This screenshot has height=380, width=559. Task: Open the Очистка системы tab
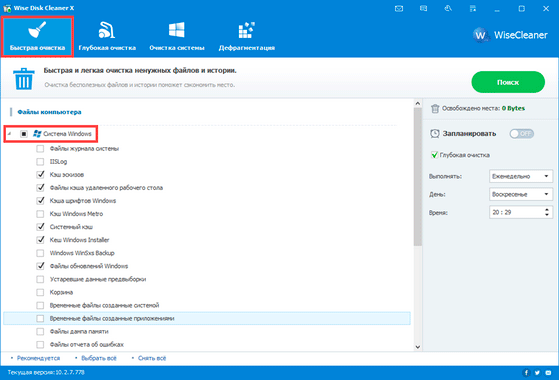[x=177, y=36]
